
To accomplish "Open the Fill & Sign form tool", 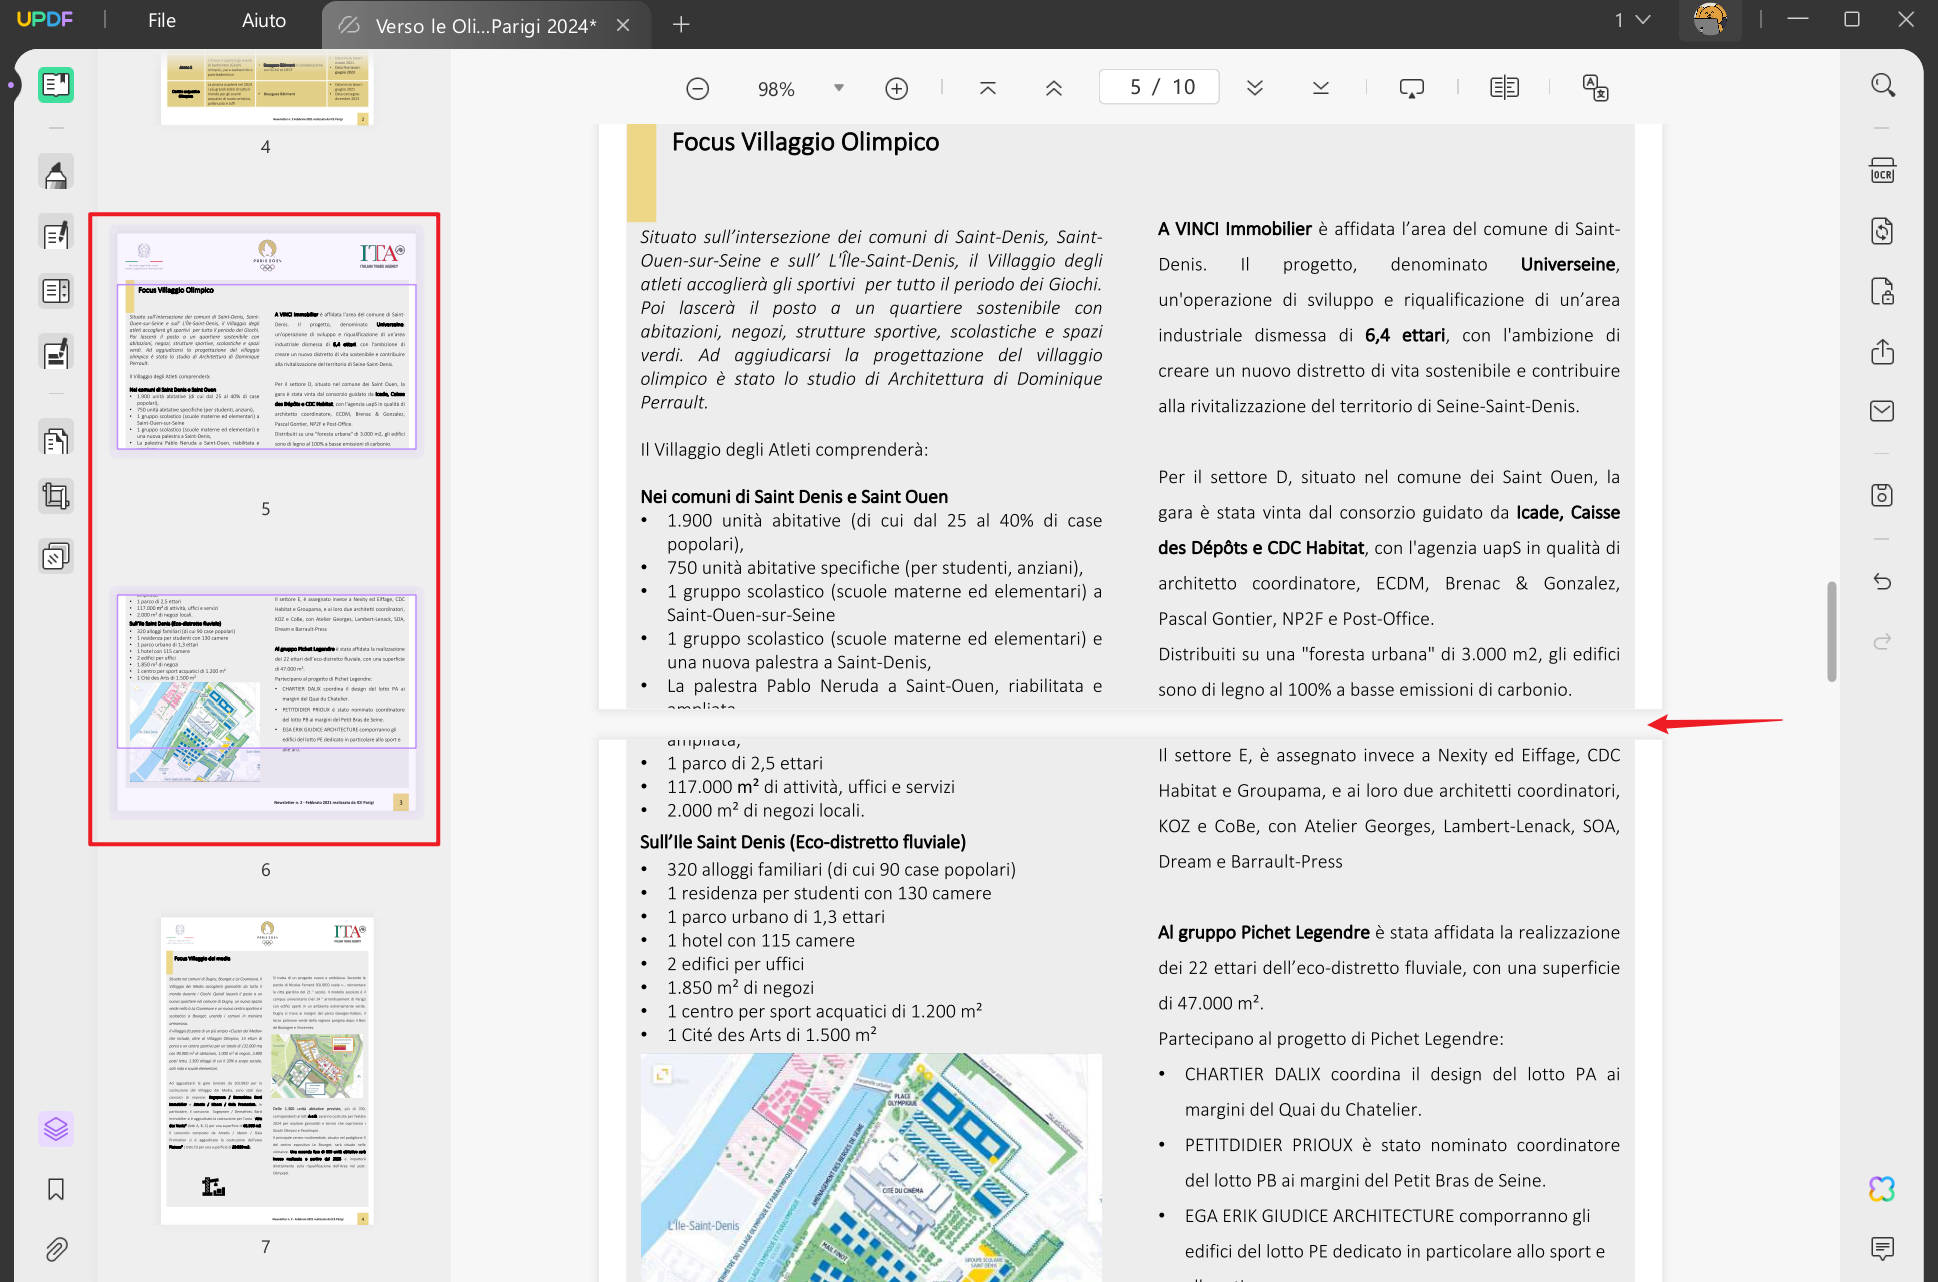I will tap(56, 352).
